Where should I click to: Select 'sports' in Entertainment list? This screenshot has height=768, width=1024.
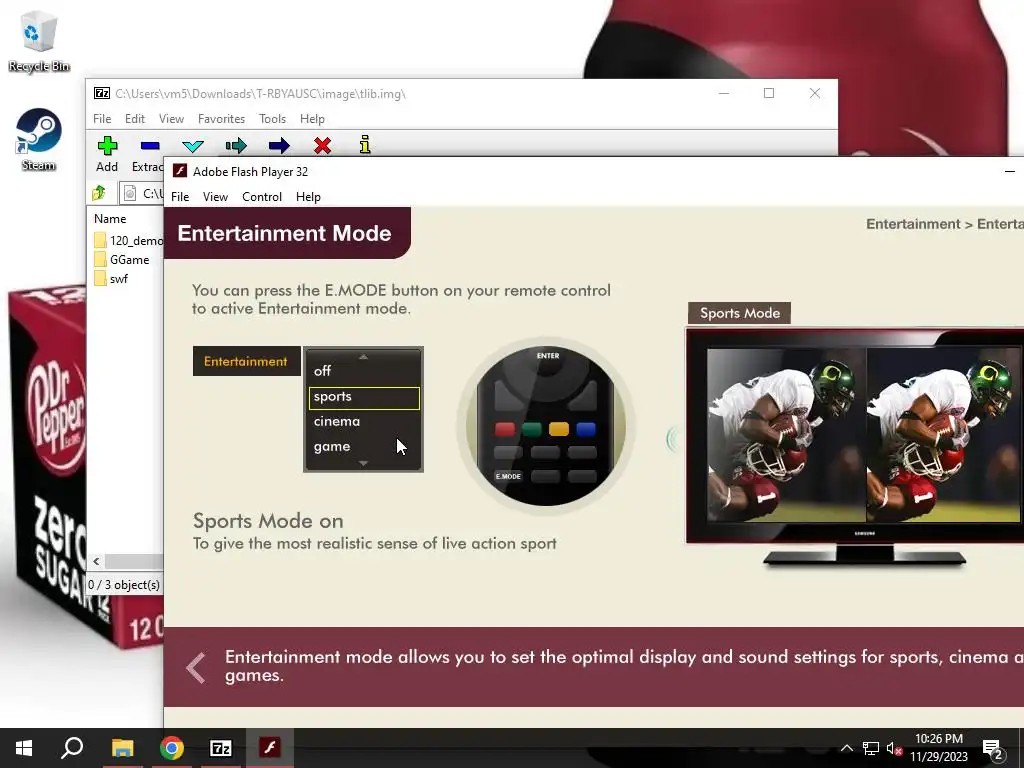[x=364, y=398]
